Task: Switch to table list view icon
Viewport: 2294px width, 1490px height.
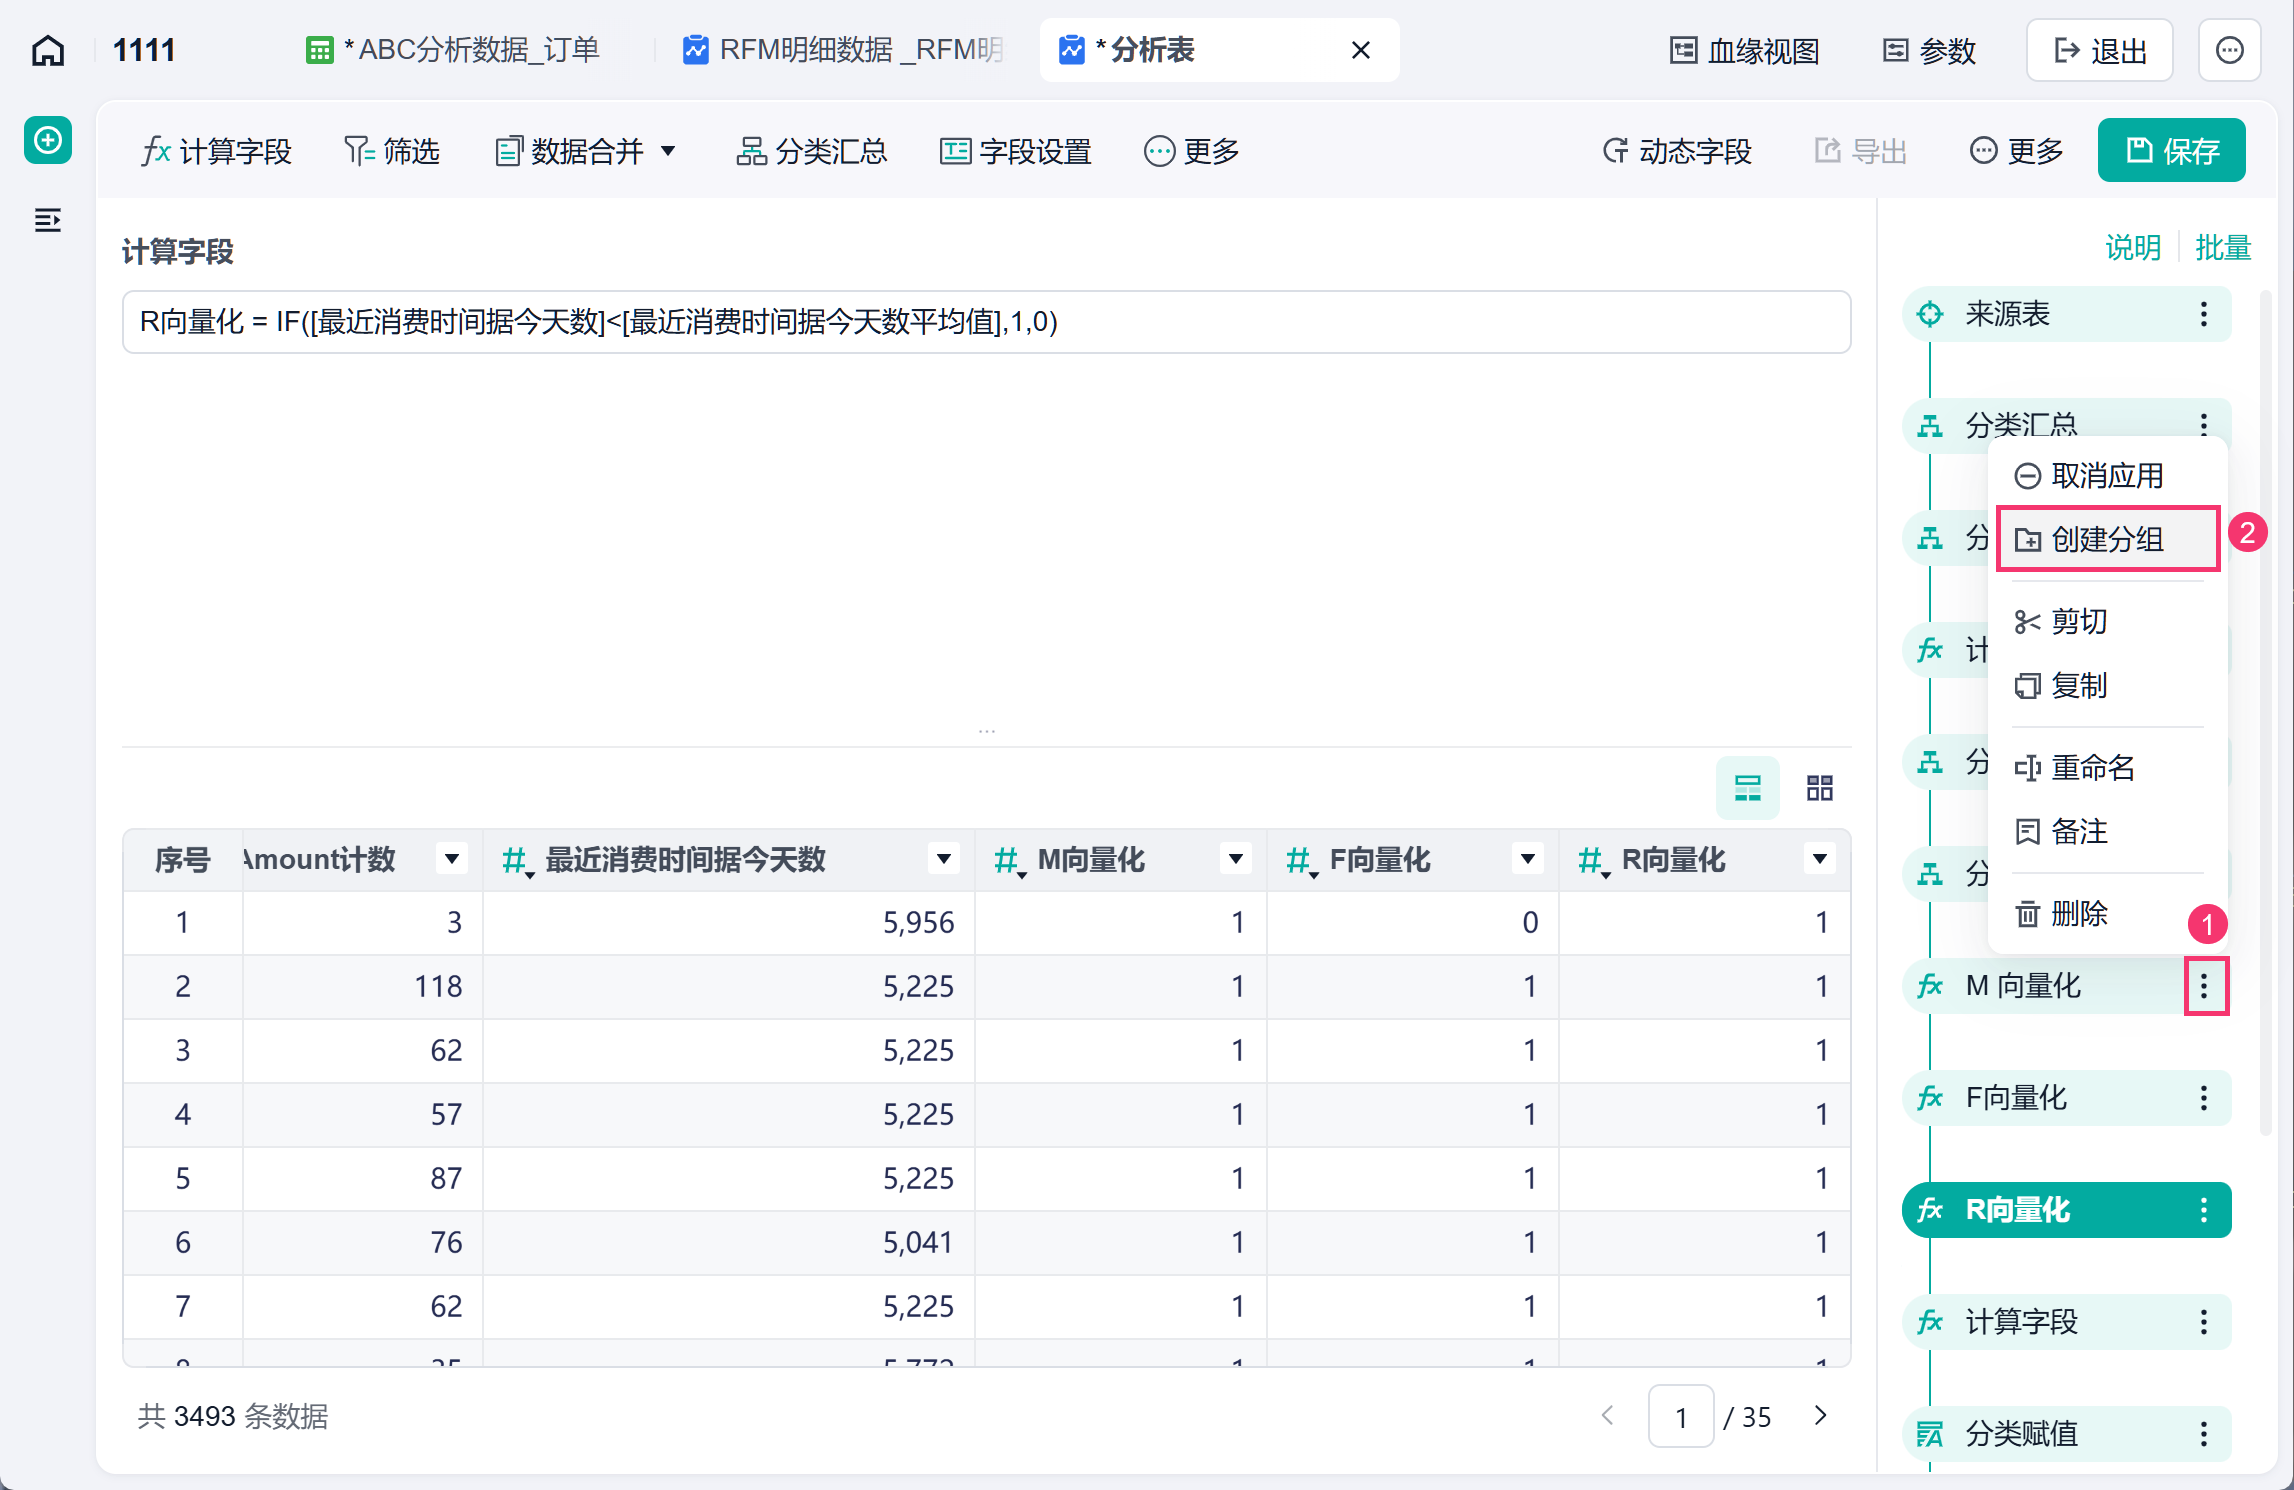Action: pos(1748,788)
